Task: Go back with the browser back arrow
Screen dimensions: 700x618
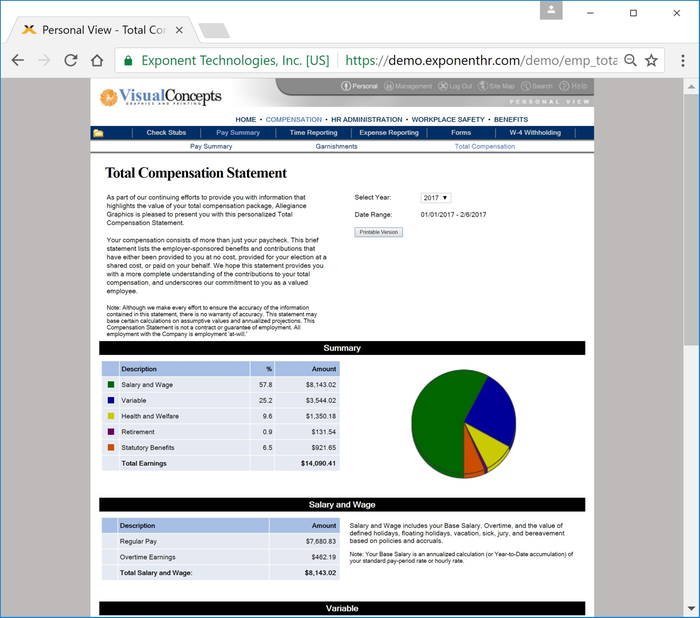Action: click(x=18, y=60)
